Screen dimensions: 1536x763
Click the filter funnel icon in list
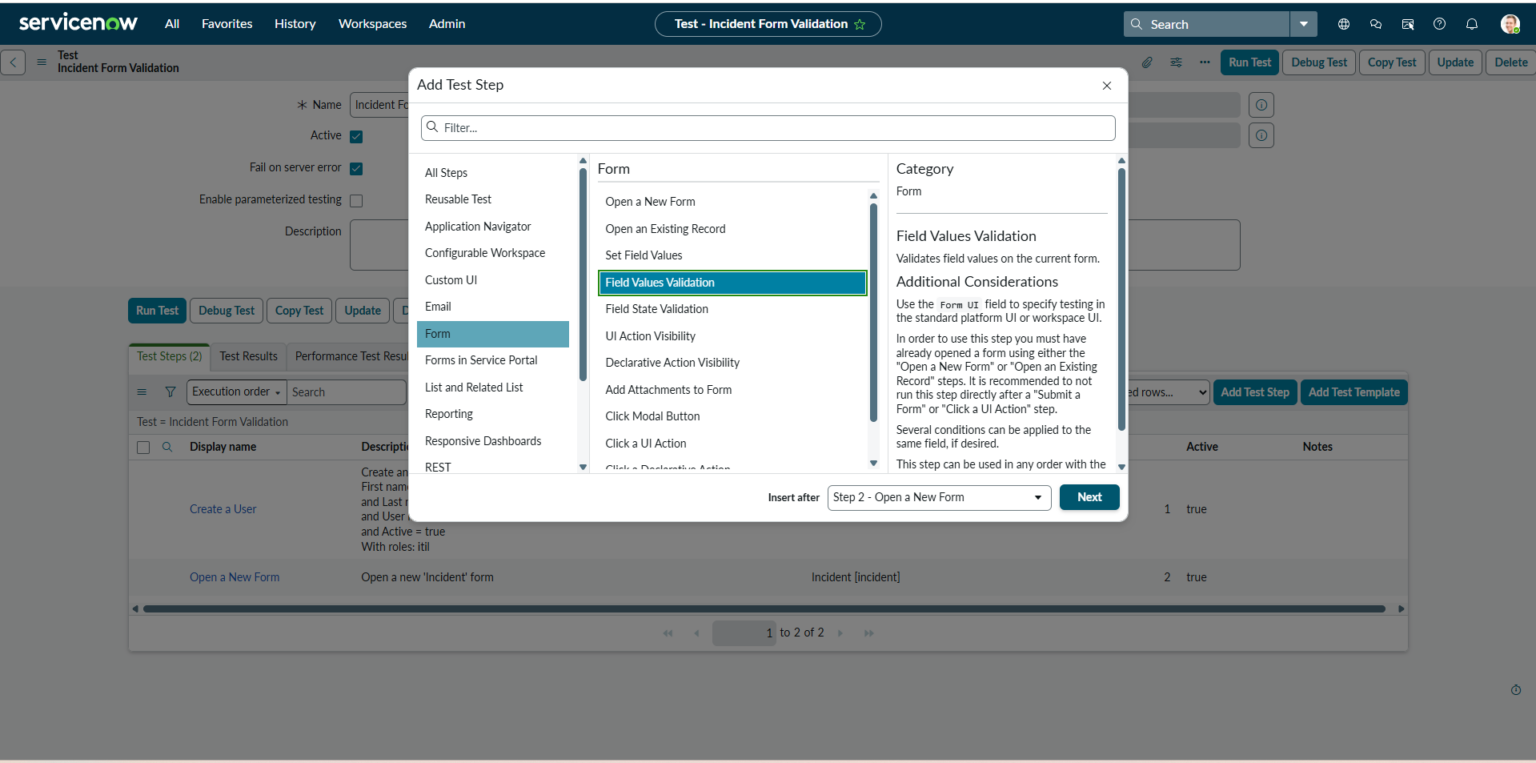click(170, 392)
